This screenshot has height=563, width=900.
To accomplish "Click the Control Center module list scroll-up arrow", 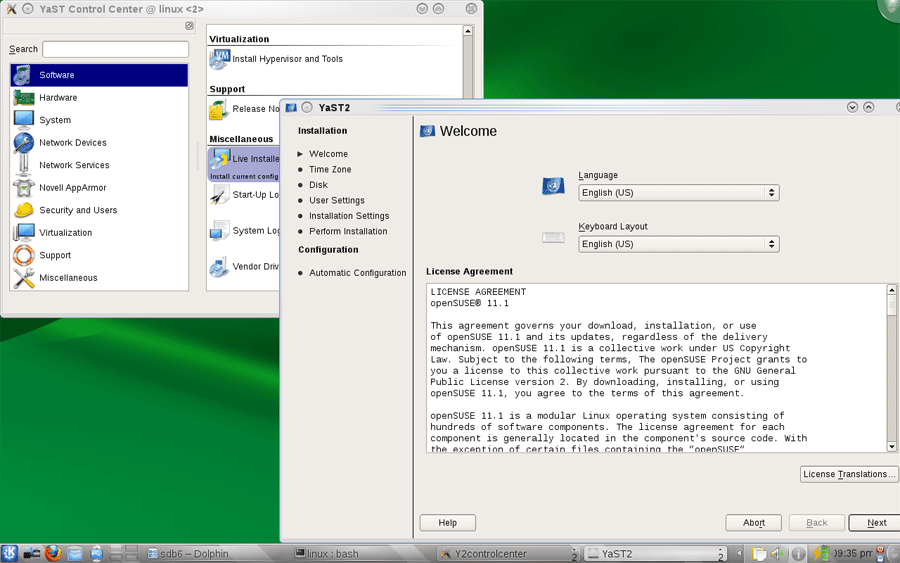I will coord(468,31).
